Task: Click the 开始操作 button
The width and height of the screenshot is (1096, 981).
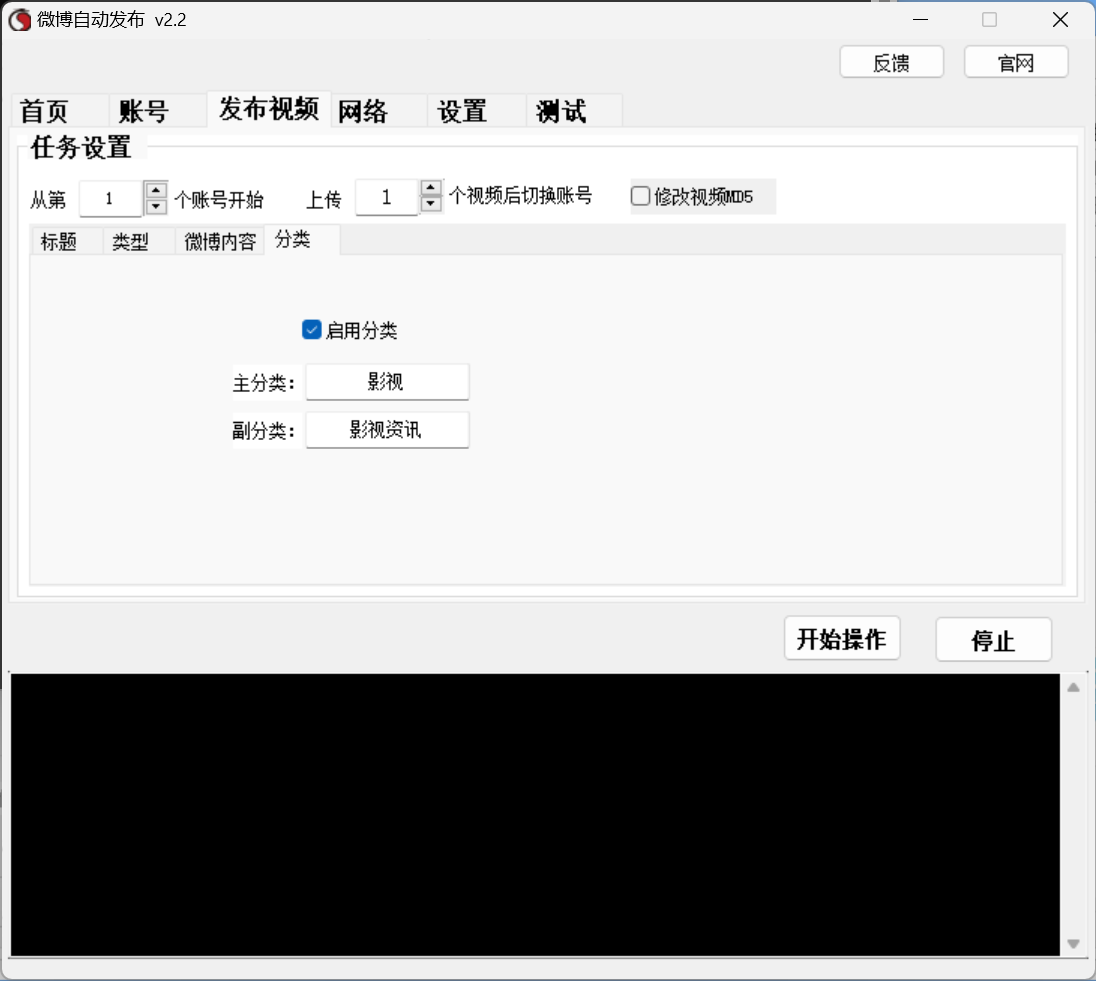Action: click(x=842, y=638)
